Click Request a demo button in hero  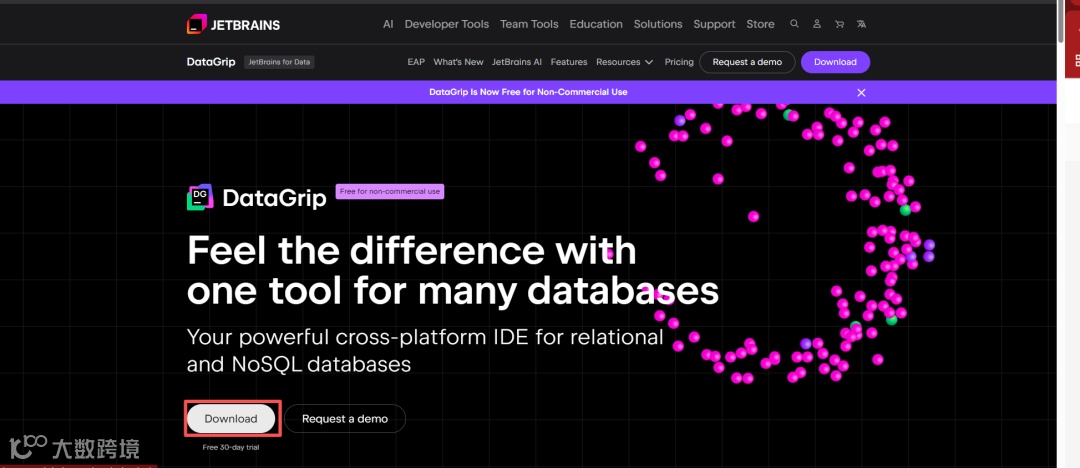coord(345,418)
